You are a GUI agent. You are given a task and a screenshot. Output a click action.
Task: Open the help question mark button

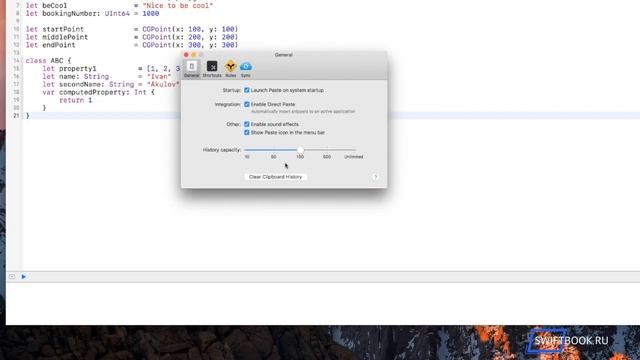click(x=376, y=177)
